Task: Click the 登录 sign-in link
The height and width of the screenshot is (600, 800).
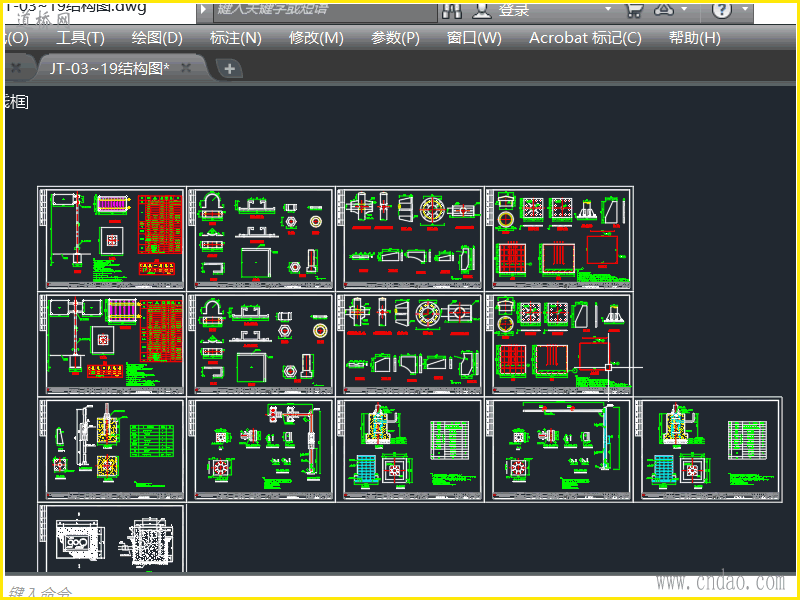Action: point(514,10)
